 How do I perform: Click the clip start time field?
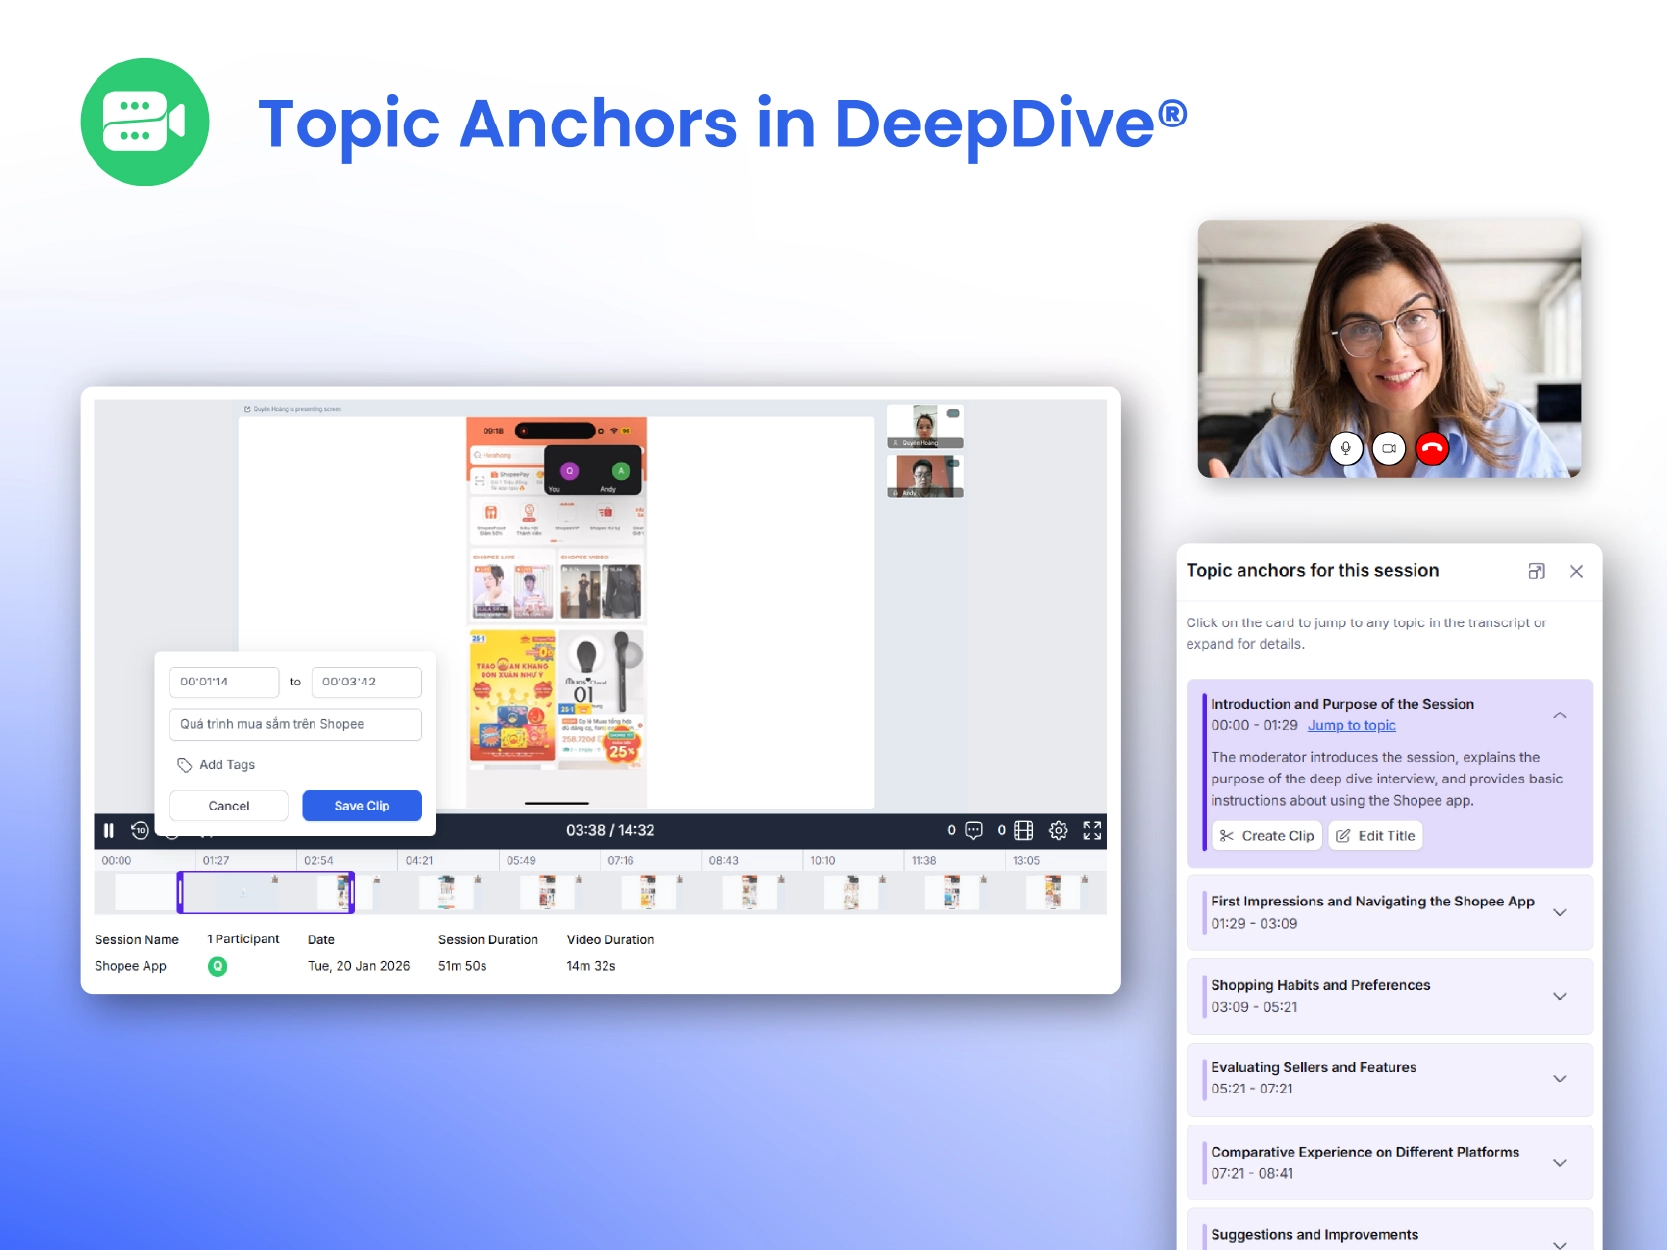click(223, 682)
